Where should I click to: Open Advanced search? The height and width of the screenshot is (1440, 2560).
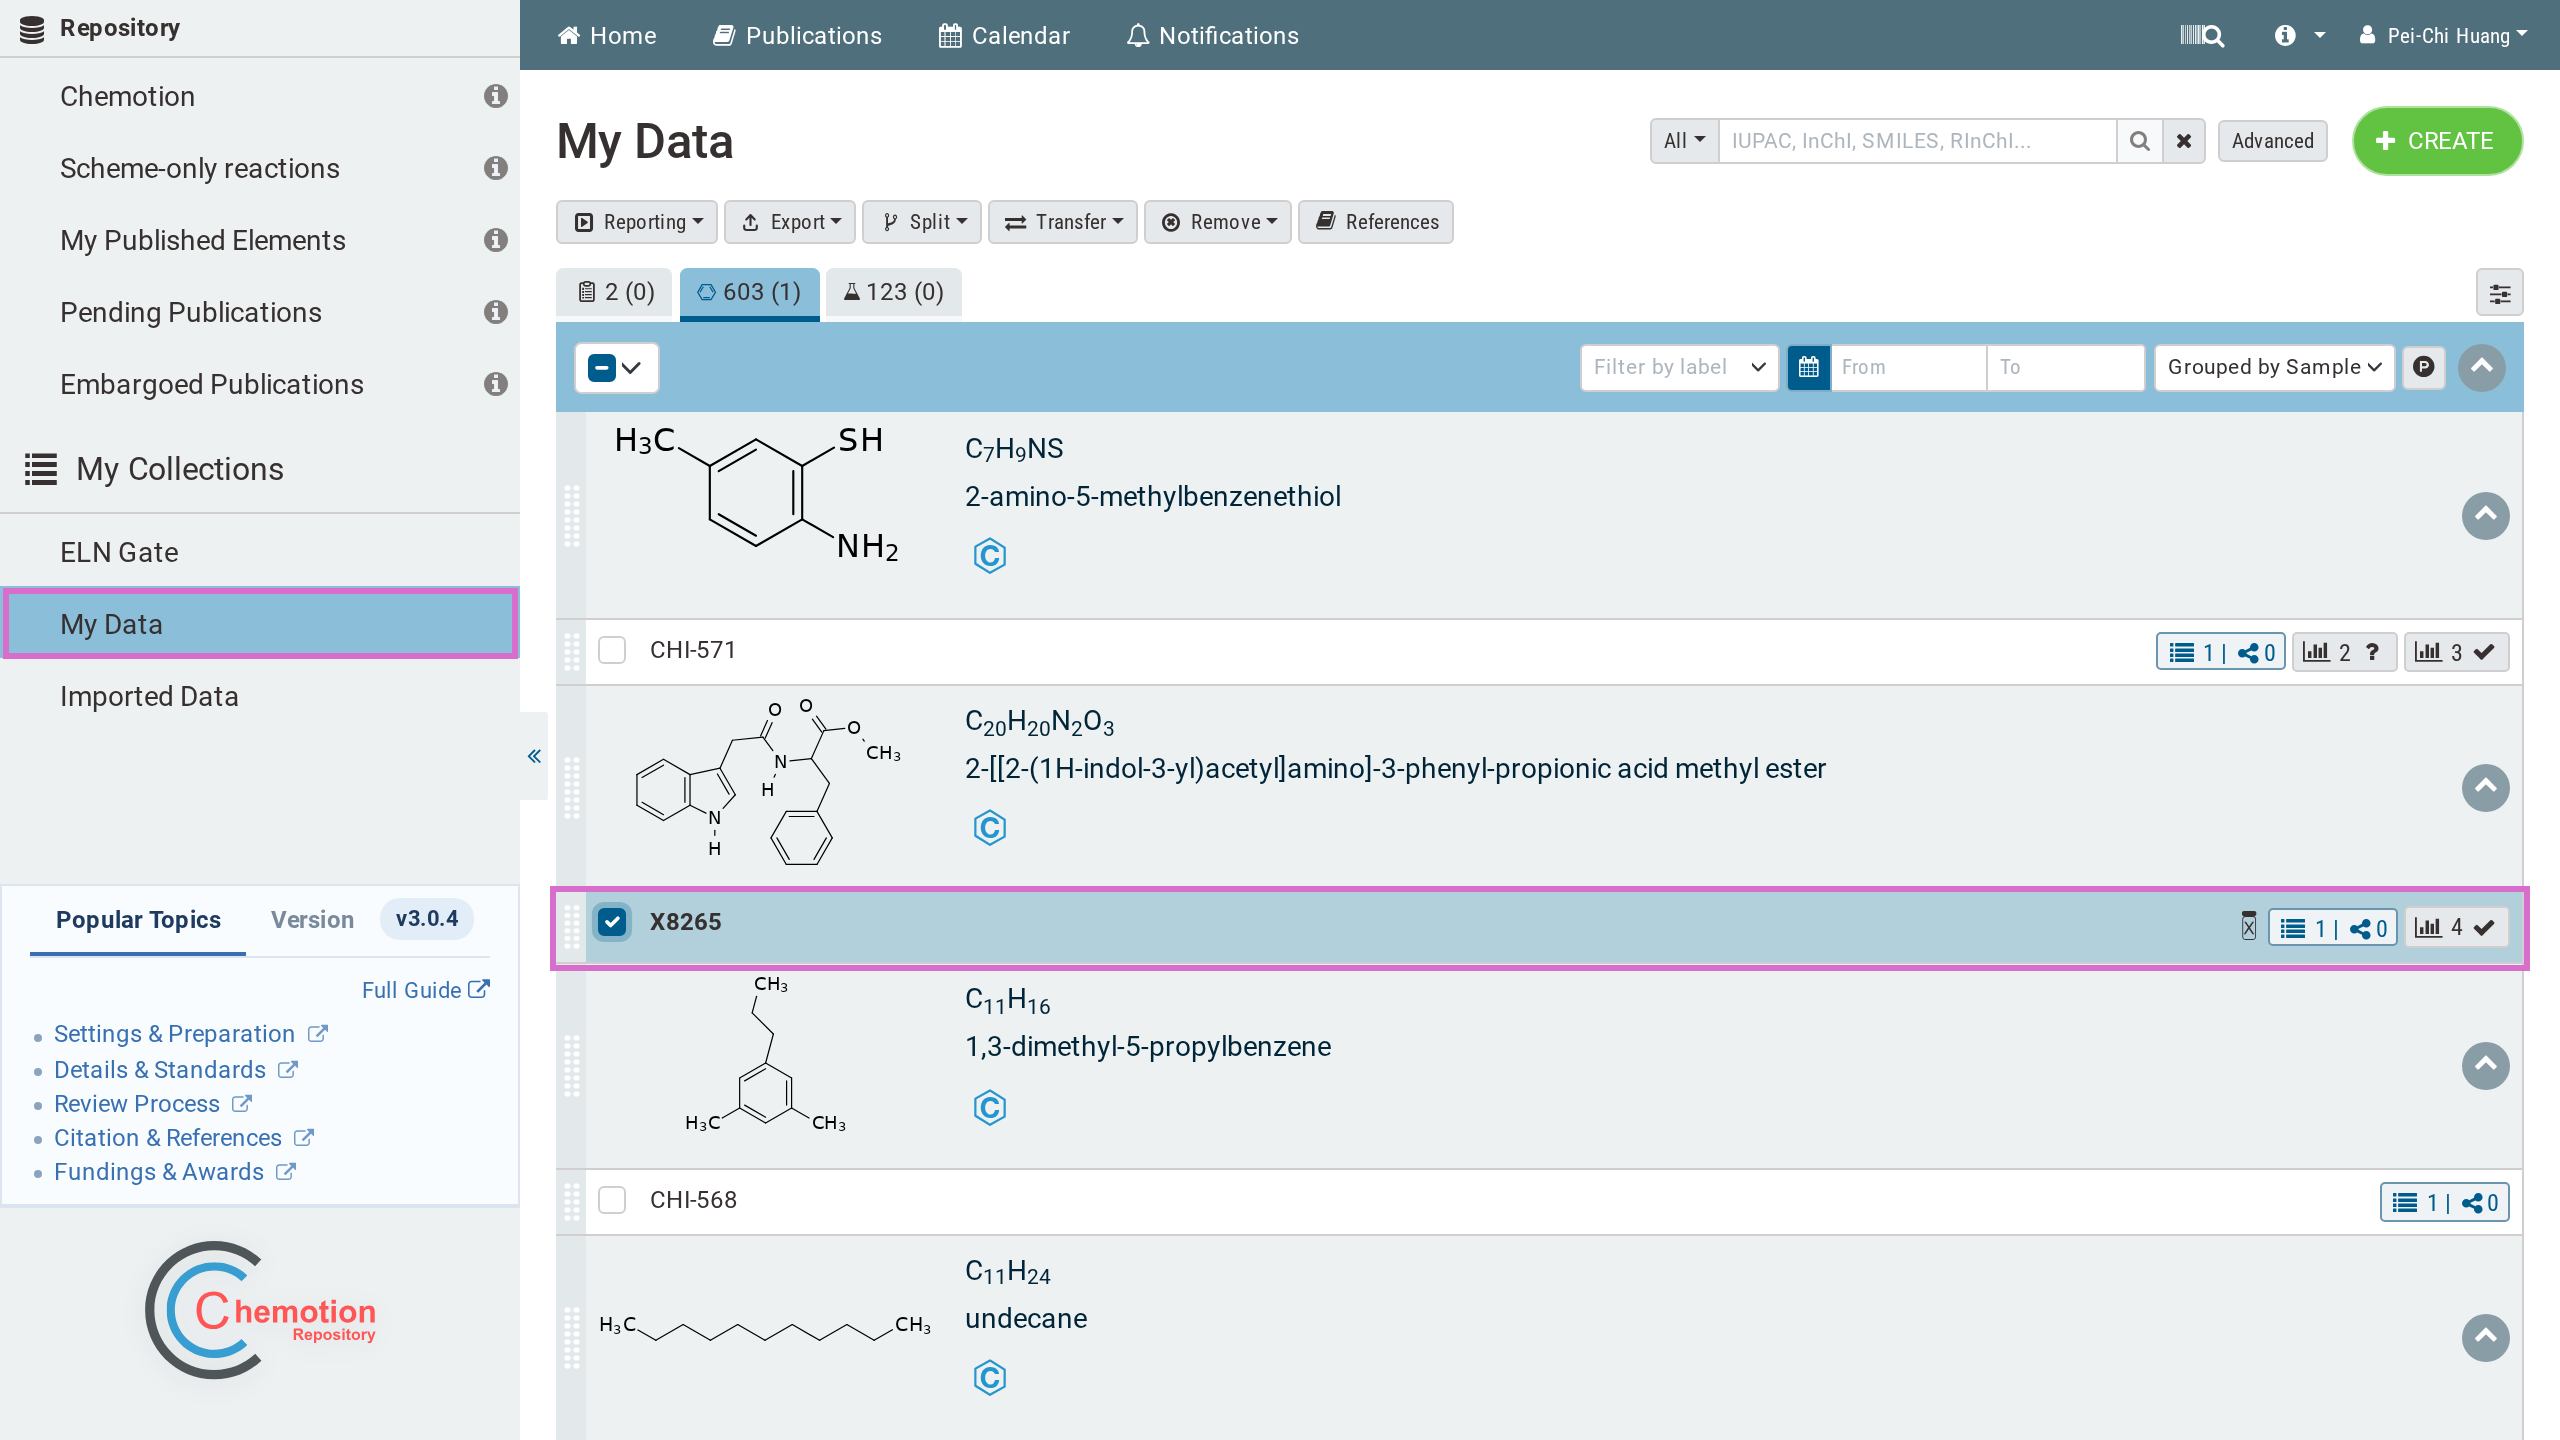click(2272, 141)
